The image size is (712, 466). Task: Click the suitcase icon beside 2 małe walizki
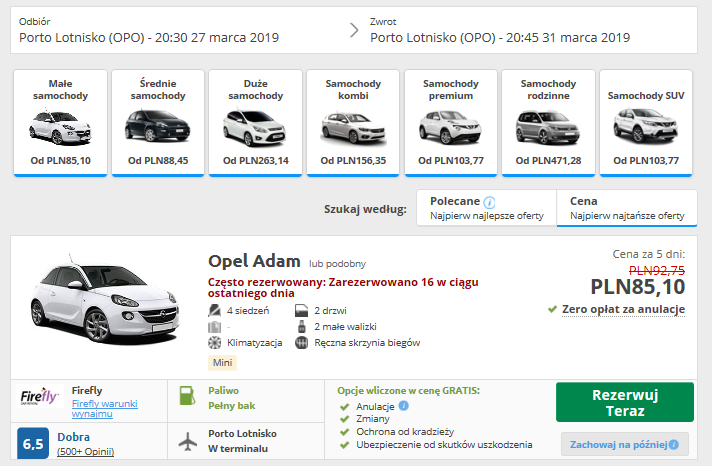coord(302,327)
